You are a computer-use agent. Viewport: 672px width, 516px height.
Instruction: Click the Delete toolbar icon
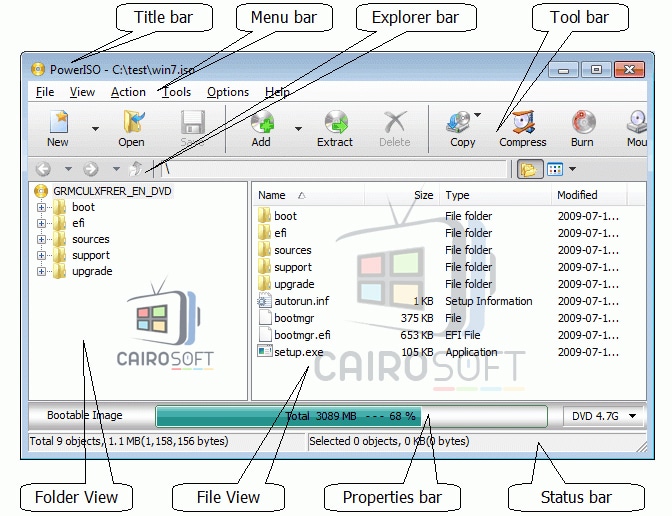coord(395,122)
